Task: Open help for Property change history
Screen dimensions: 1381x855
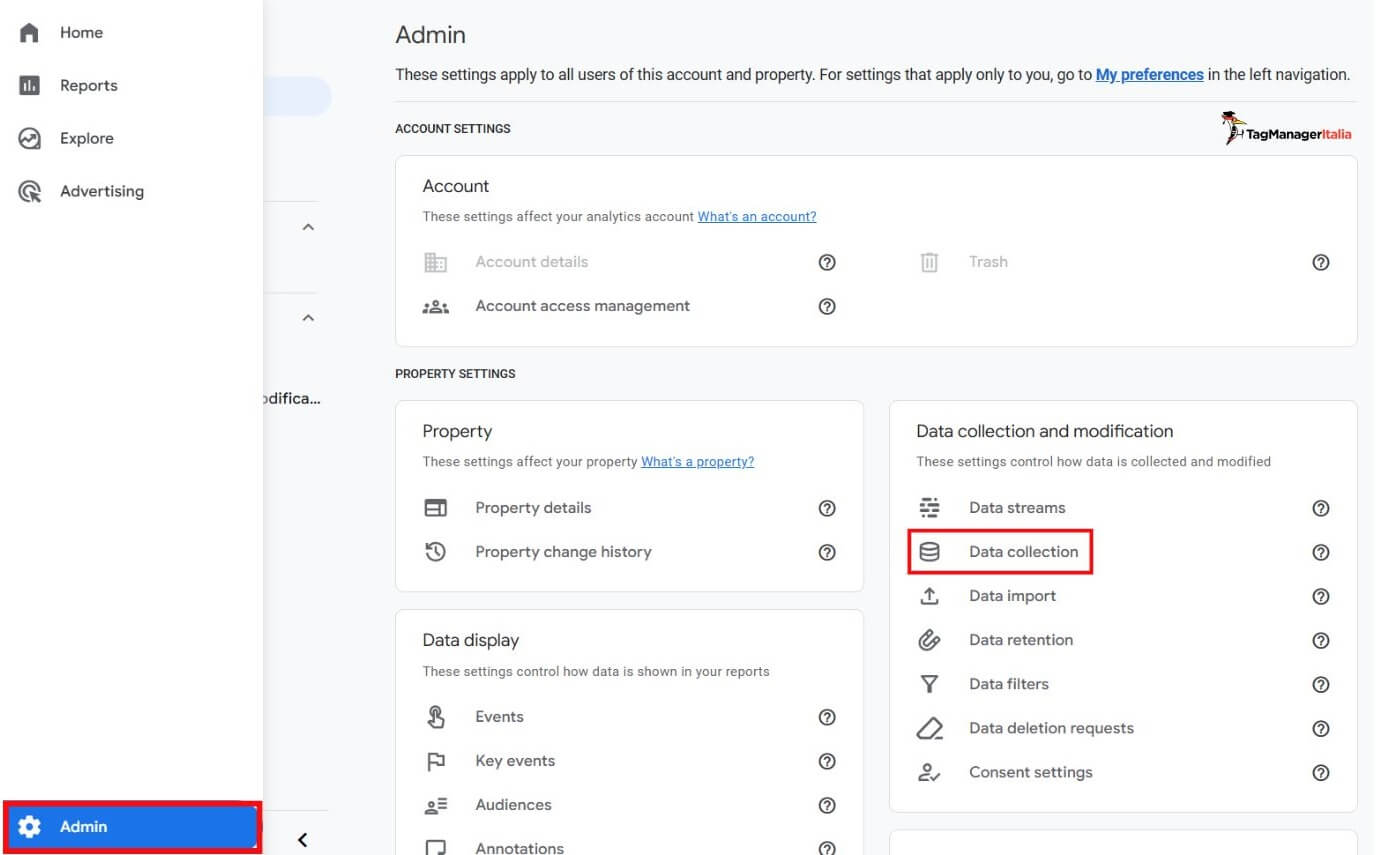Action: pos(827,552)
